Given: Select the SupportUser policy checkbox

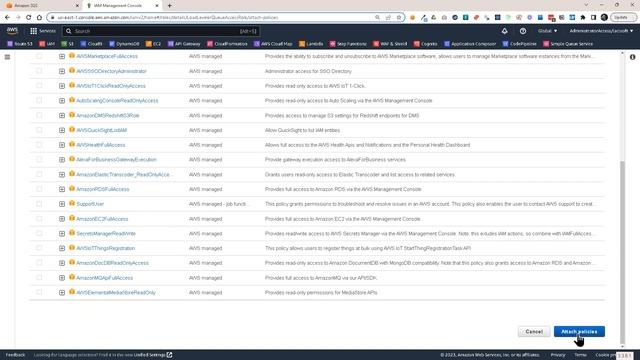Looking at the screenshot, I should click(39, 204).
